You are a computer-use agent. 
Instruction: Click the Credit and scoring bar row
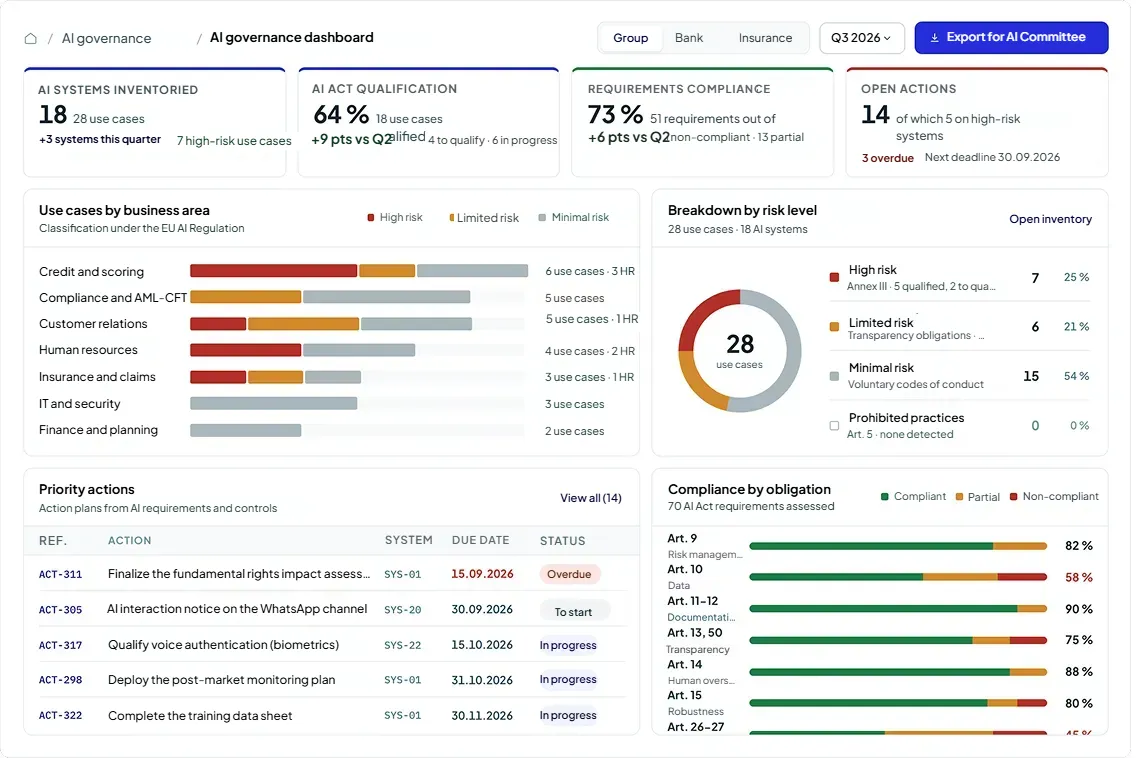(359, 271)
